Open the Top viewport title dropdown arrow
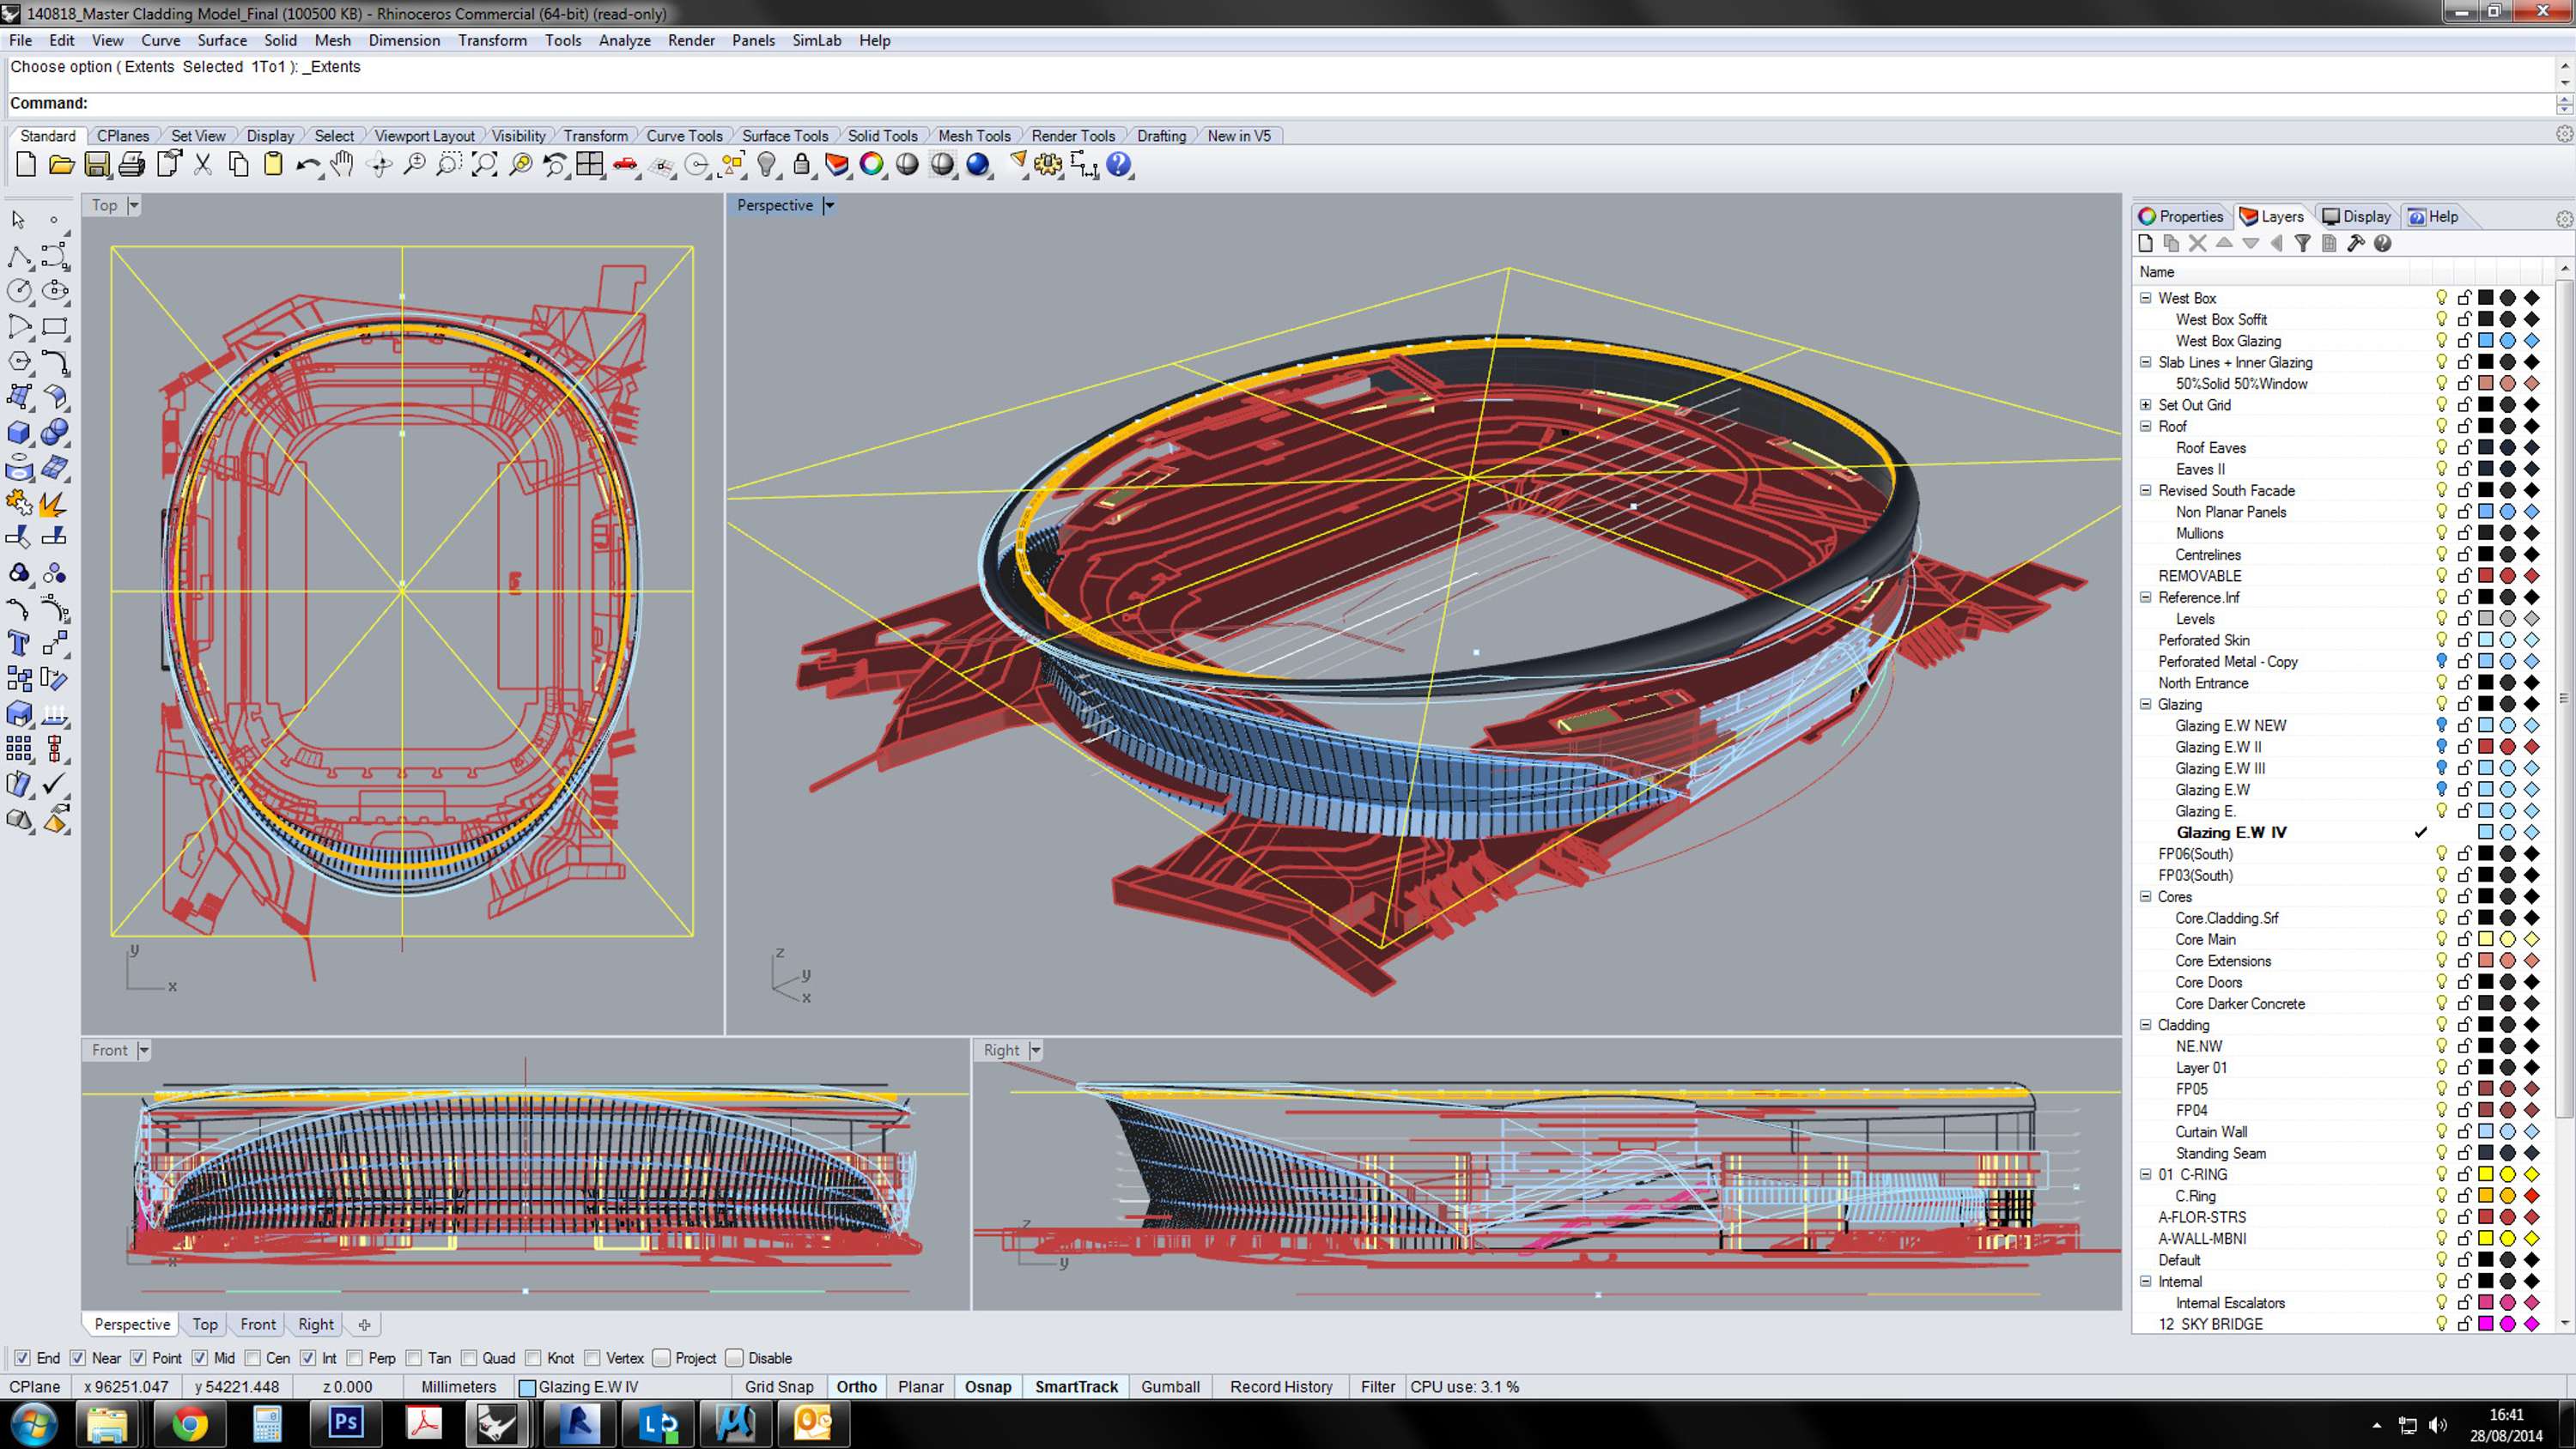 (x=134, y=205)
